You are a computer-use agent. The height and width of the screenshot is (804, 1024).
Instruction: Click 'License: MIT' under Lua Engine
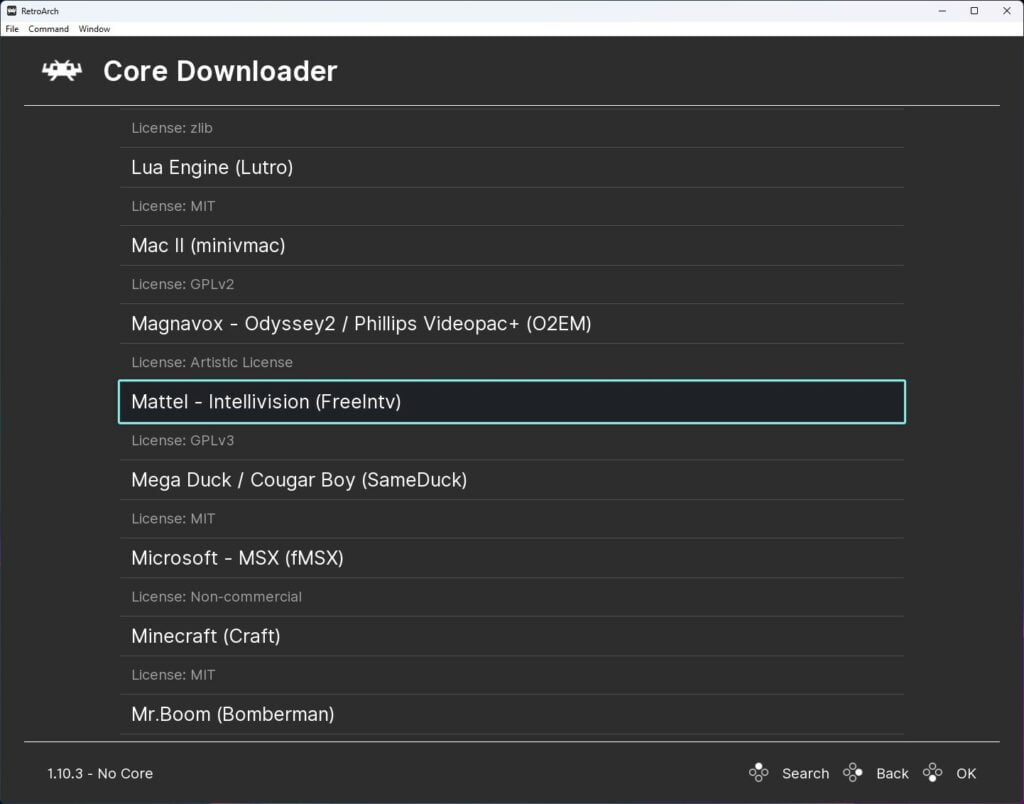[173, 206]
